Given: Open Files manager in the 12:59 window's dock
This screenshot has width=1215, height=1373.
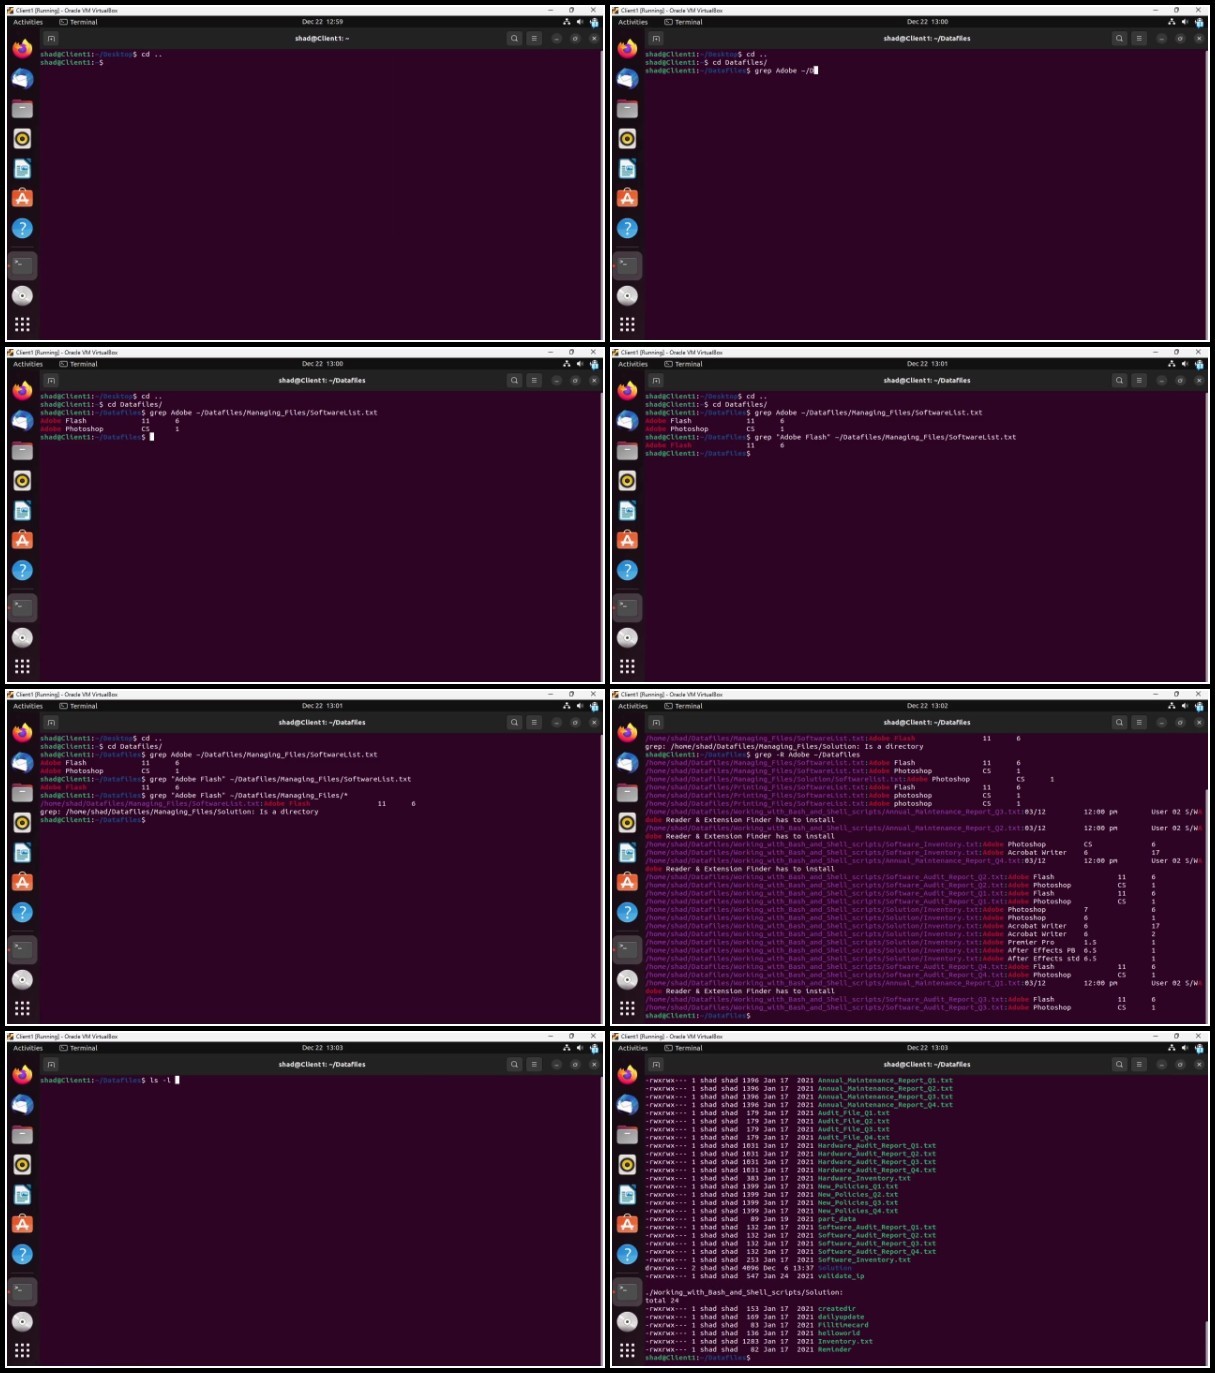Looking at the screenshot, I should pos(22,109).
